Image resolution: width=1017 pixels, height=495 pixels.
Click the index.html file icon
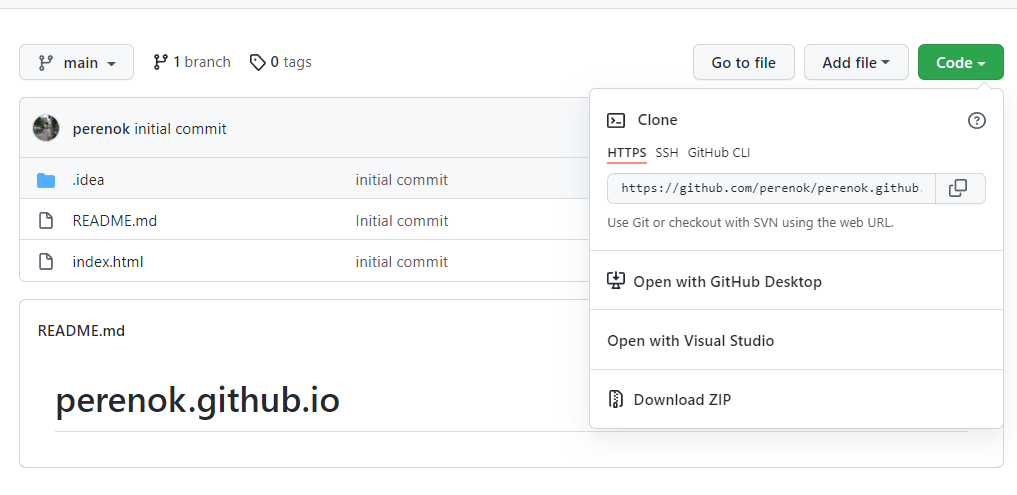pos(46,262)
